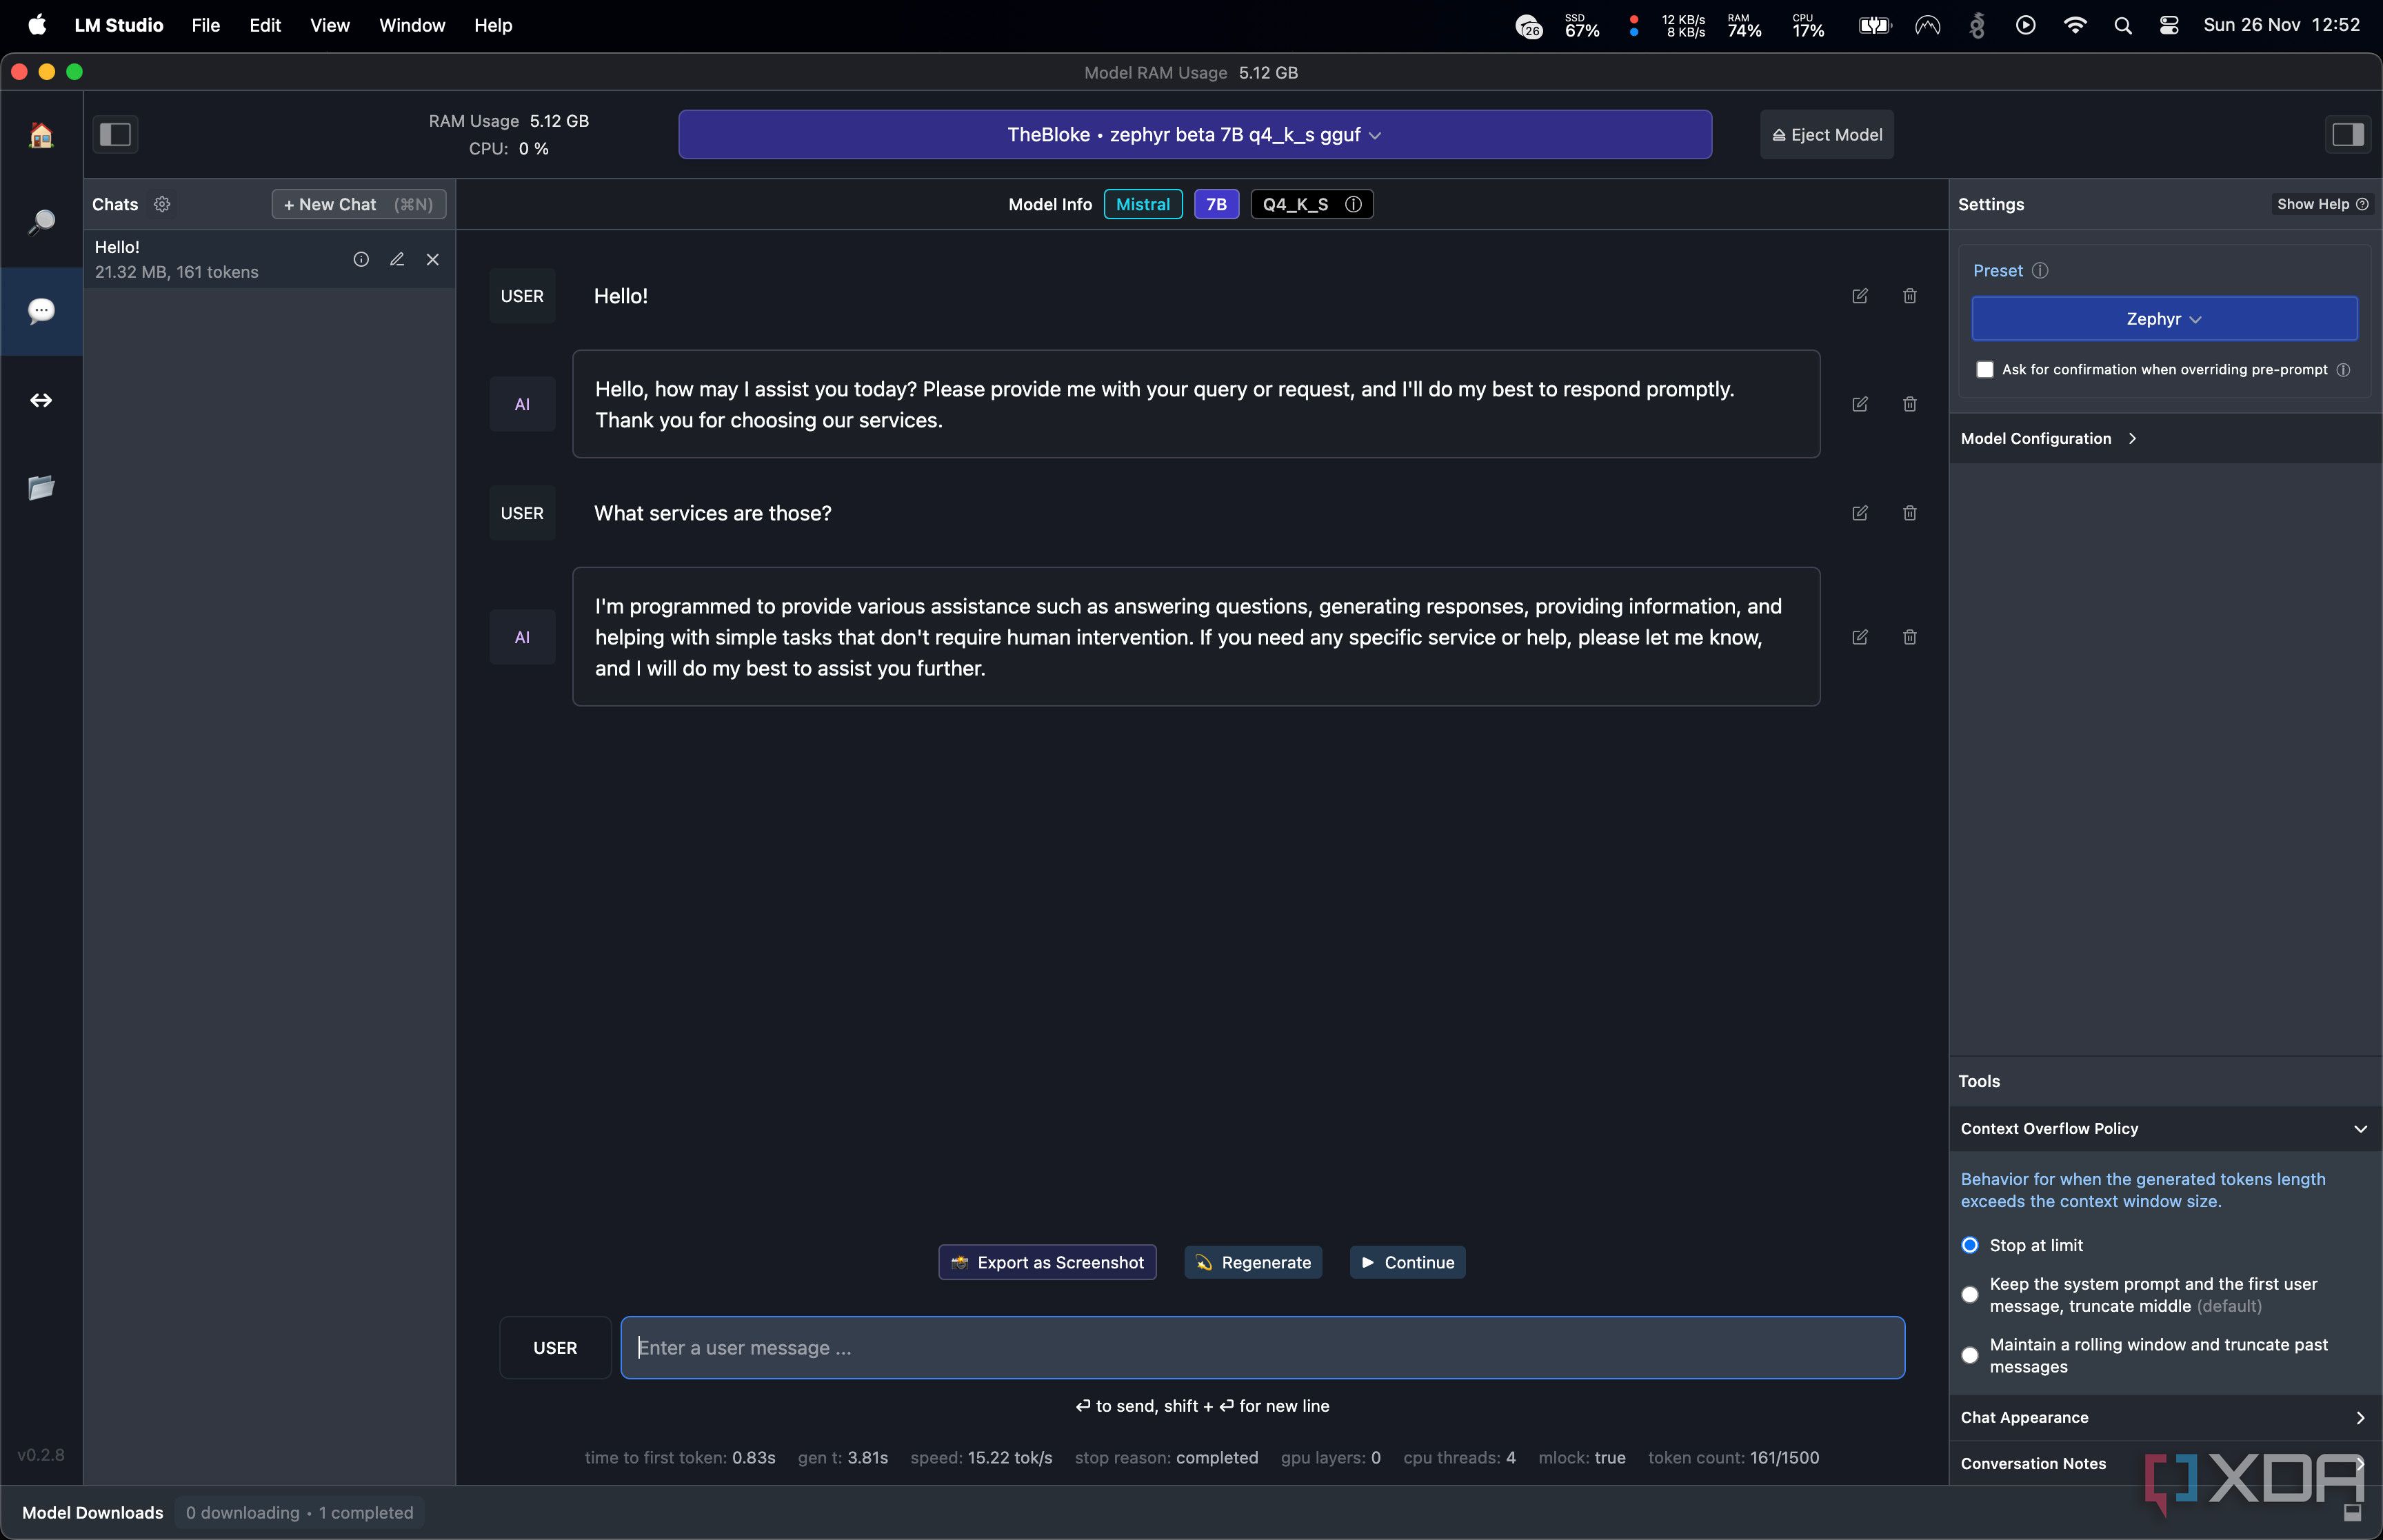Select Keep system prompt radio button
Screen dimensions: 2383x1540
(1968, 1293)
